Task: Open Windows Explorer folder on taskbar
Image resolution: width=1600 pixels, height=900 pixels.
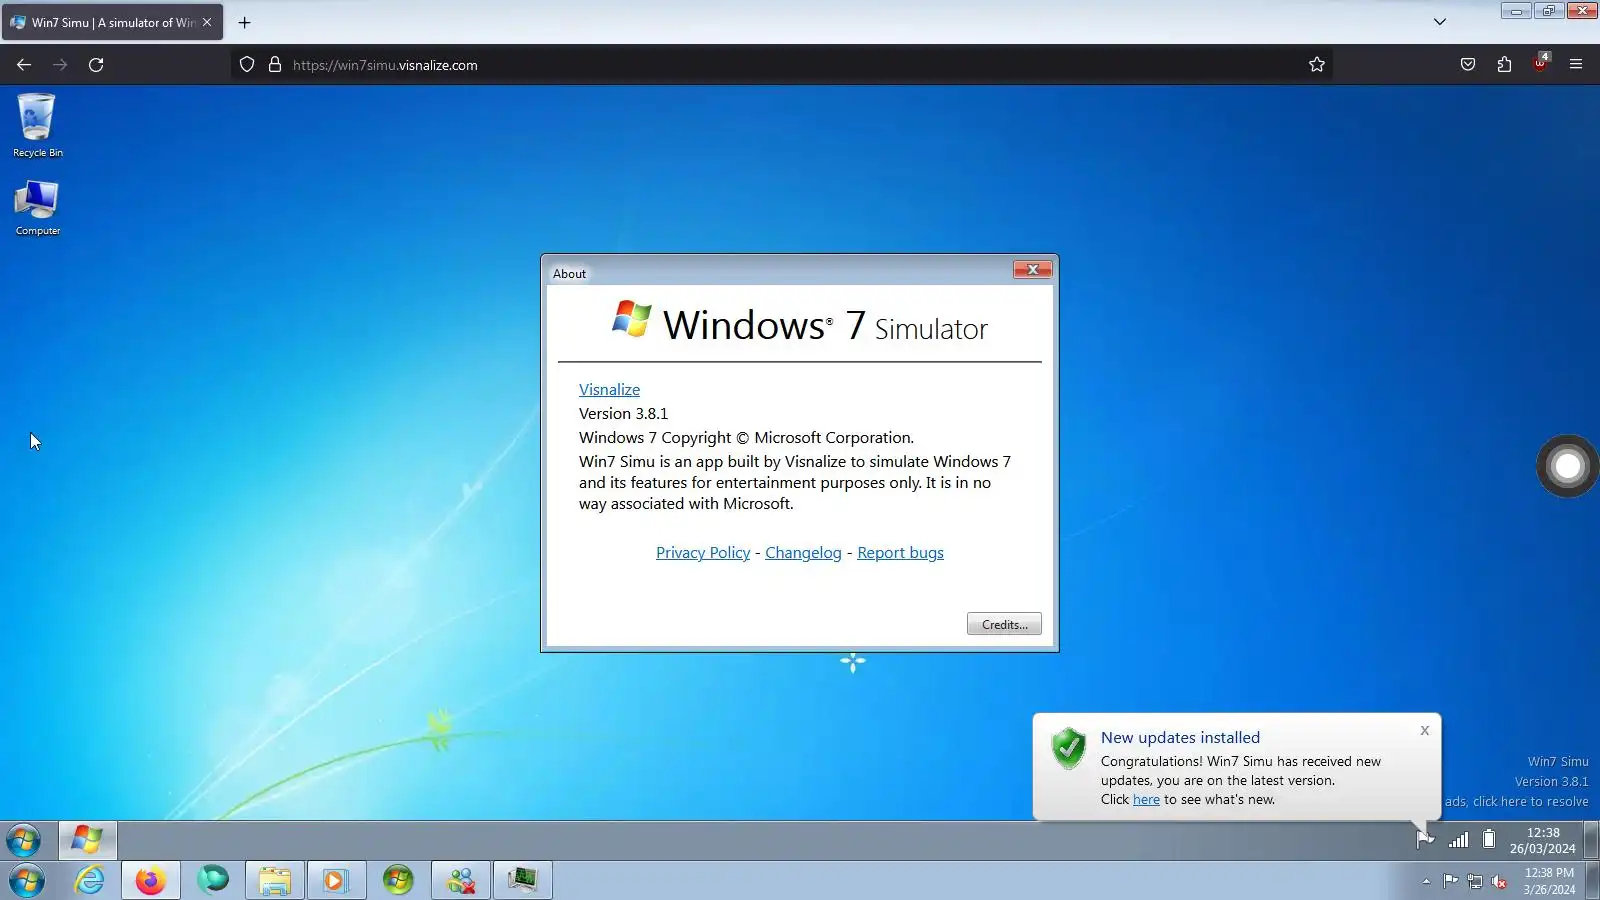Action: [274, 881]
